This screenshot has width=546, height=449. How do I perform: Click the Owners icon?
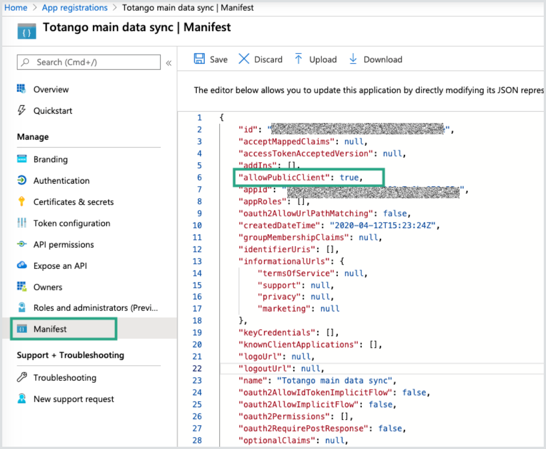click(22, 286)
